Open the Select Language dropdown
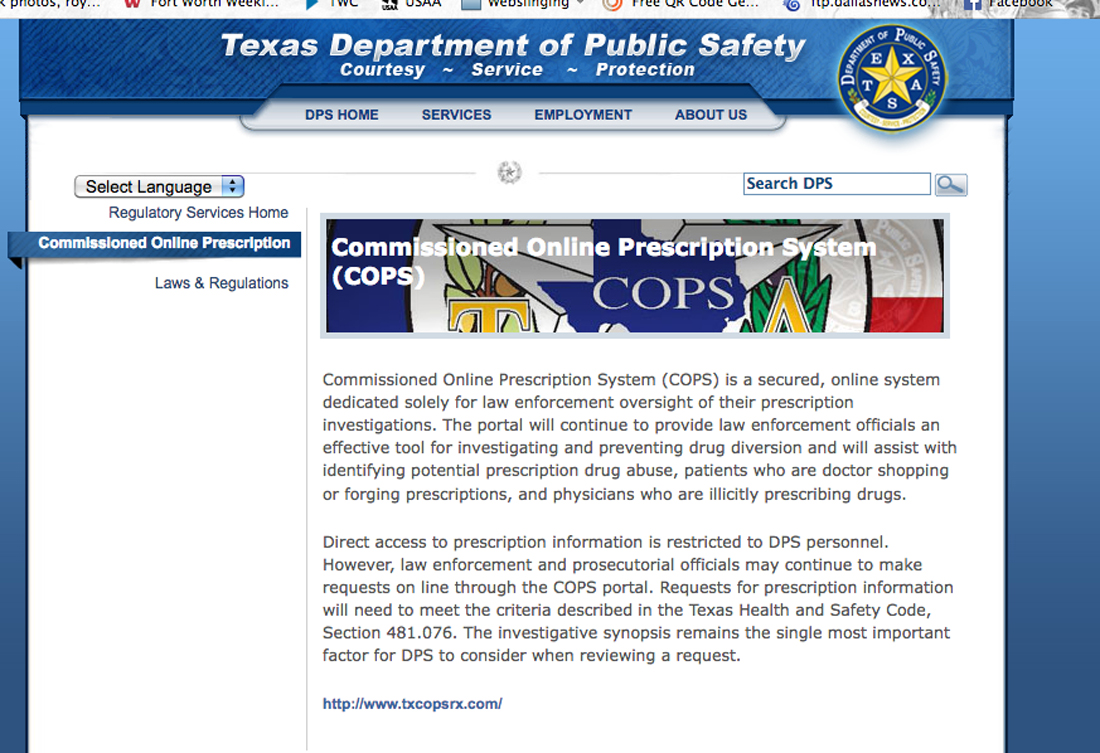 pos(159,186)
